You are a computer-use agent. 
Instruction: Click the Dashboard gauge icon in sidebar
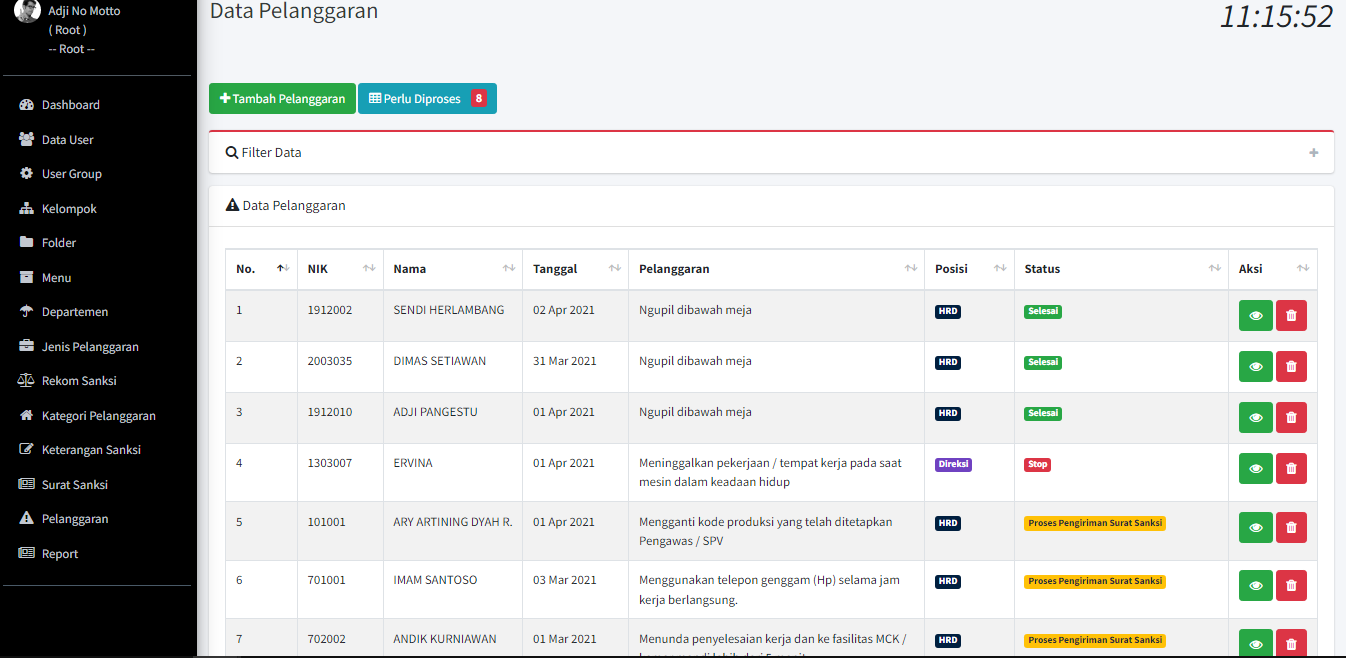click(x=27, y=105)
